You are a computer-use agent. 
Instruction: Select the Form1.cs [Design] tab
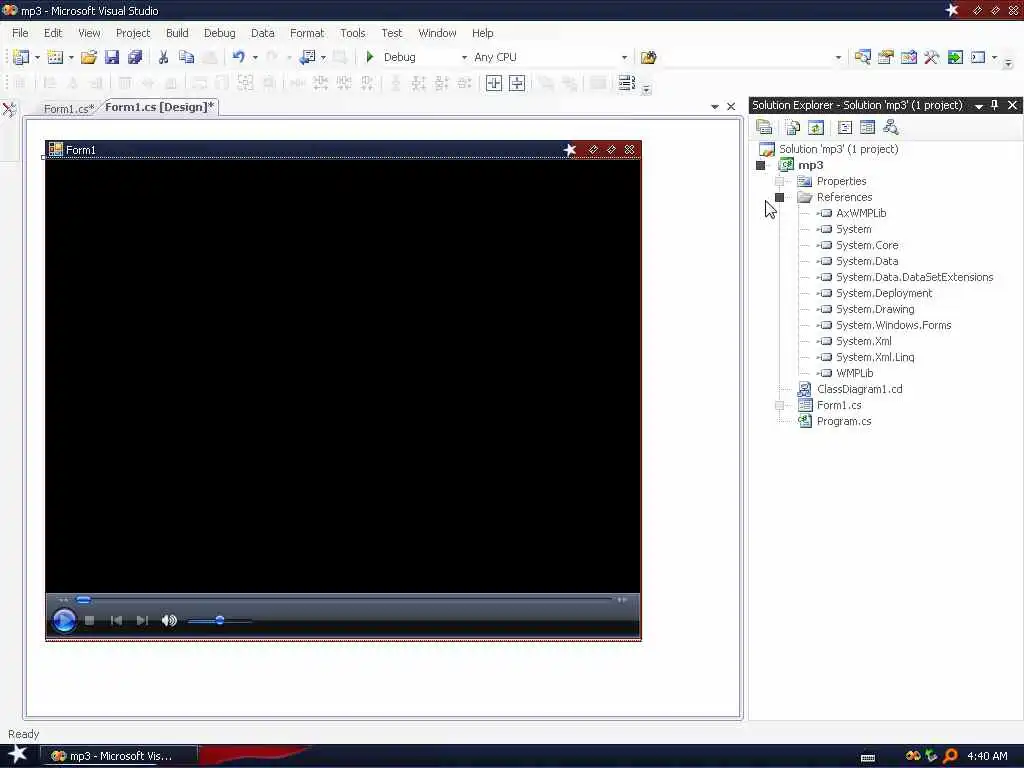tap(159, 107)
